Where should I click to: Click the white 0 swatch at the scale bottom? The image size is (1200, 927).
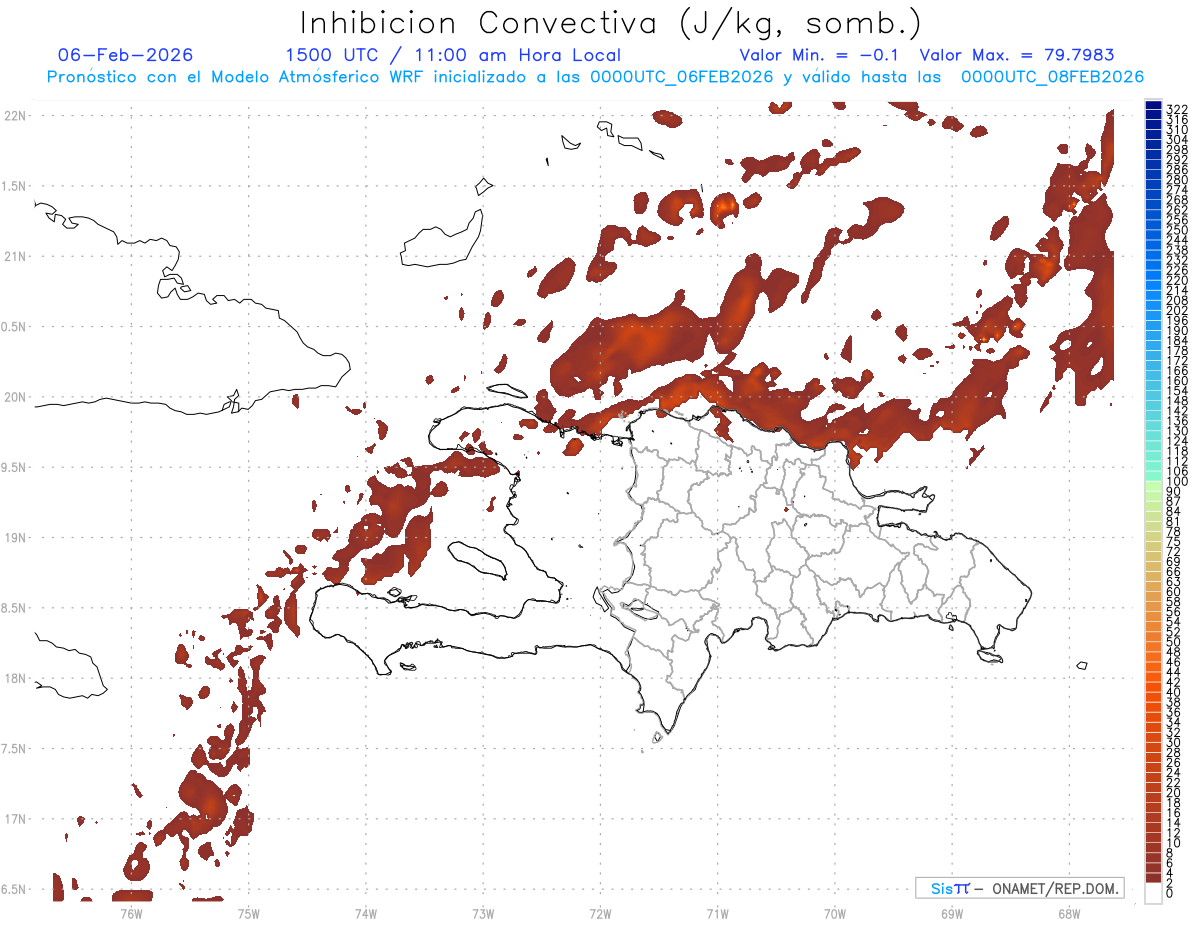1153,894
